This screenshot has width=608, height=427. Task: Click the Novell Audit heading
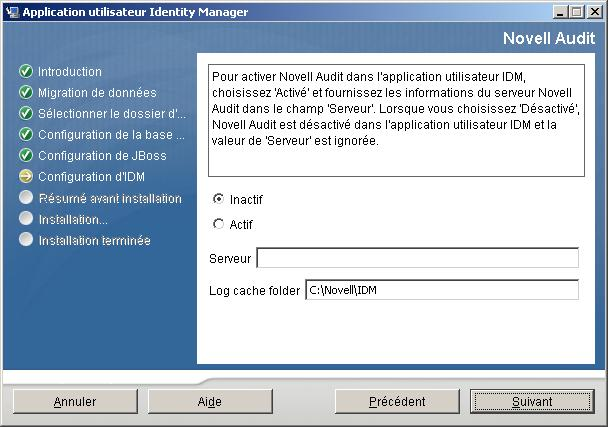click(x=549, y=38)
